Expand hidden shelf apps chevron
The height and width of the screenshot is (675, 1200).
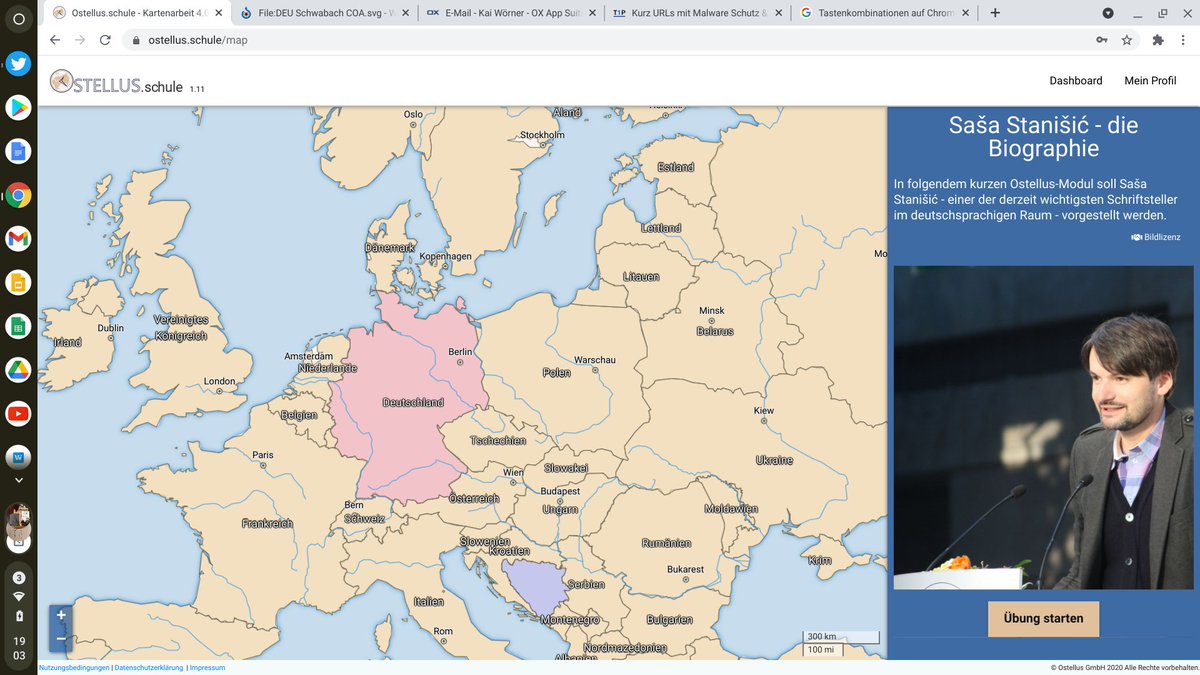point(18,480)
